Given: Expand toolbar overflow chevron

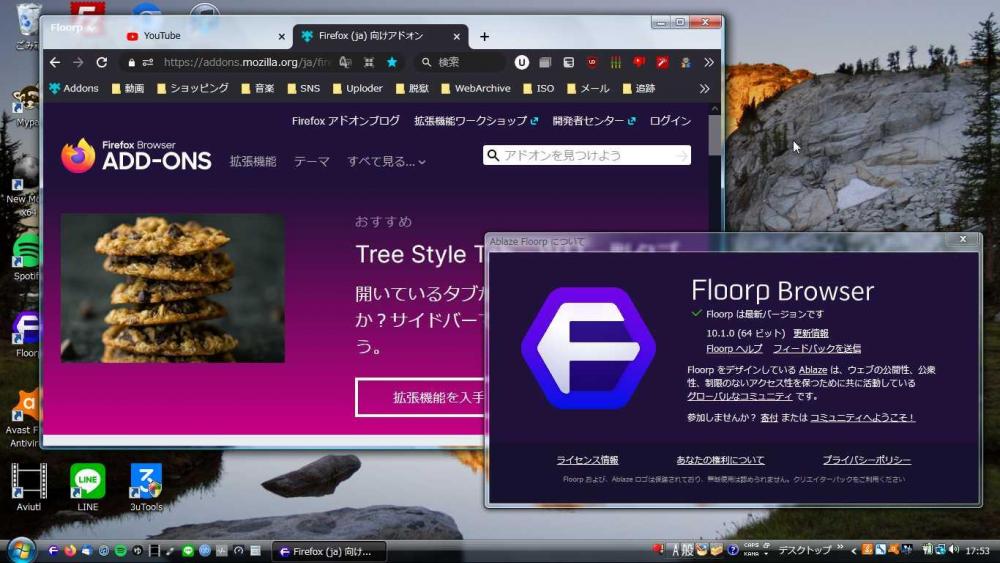Looking at the screenshot, I should 709,62.
